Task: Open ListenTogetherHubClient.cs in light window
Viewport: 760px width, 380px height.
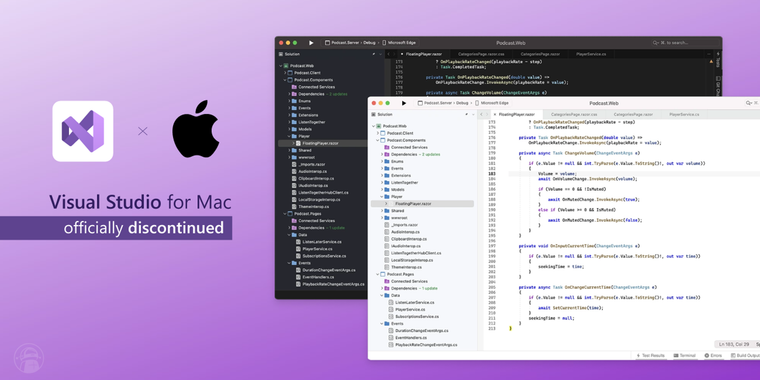Action: (x=416, y=253)
